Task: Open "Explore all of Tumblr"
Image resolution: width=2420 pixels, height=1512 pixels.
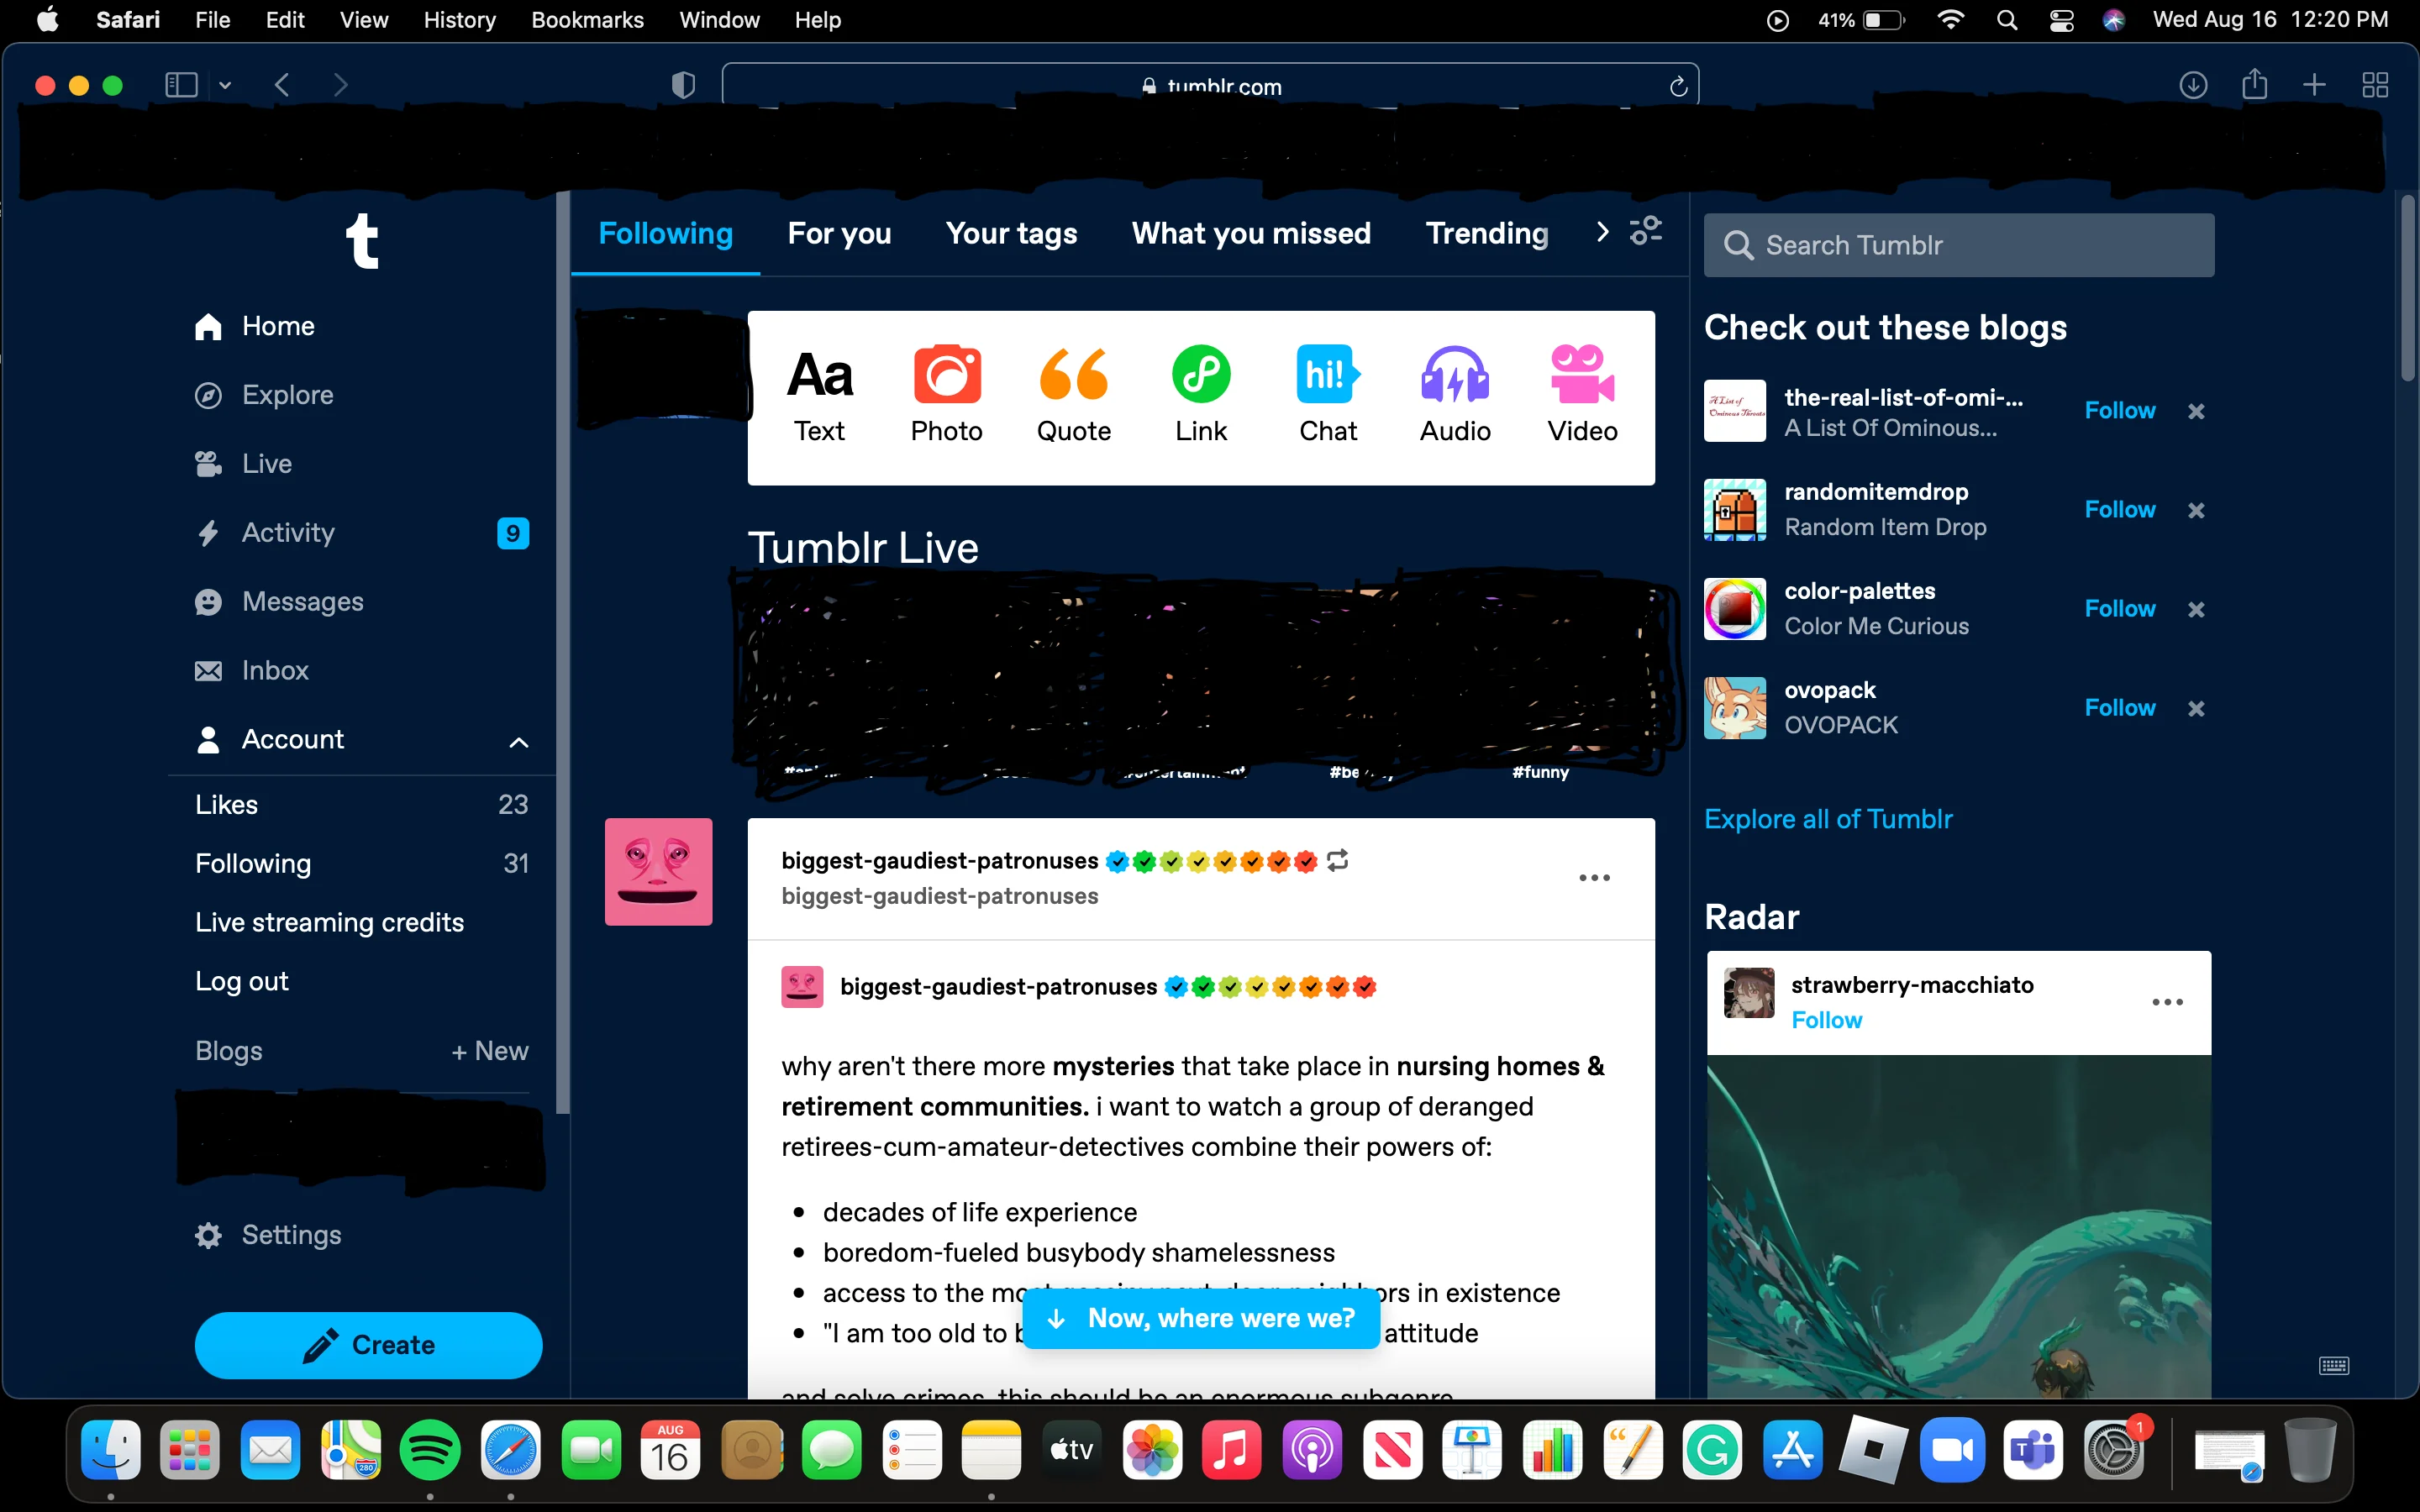Action: coord(1828,819)
